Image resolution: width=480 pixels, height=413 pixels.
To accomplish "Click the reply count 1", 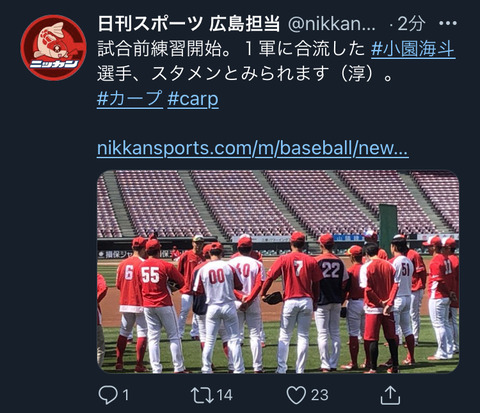I will (125, 395).
